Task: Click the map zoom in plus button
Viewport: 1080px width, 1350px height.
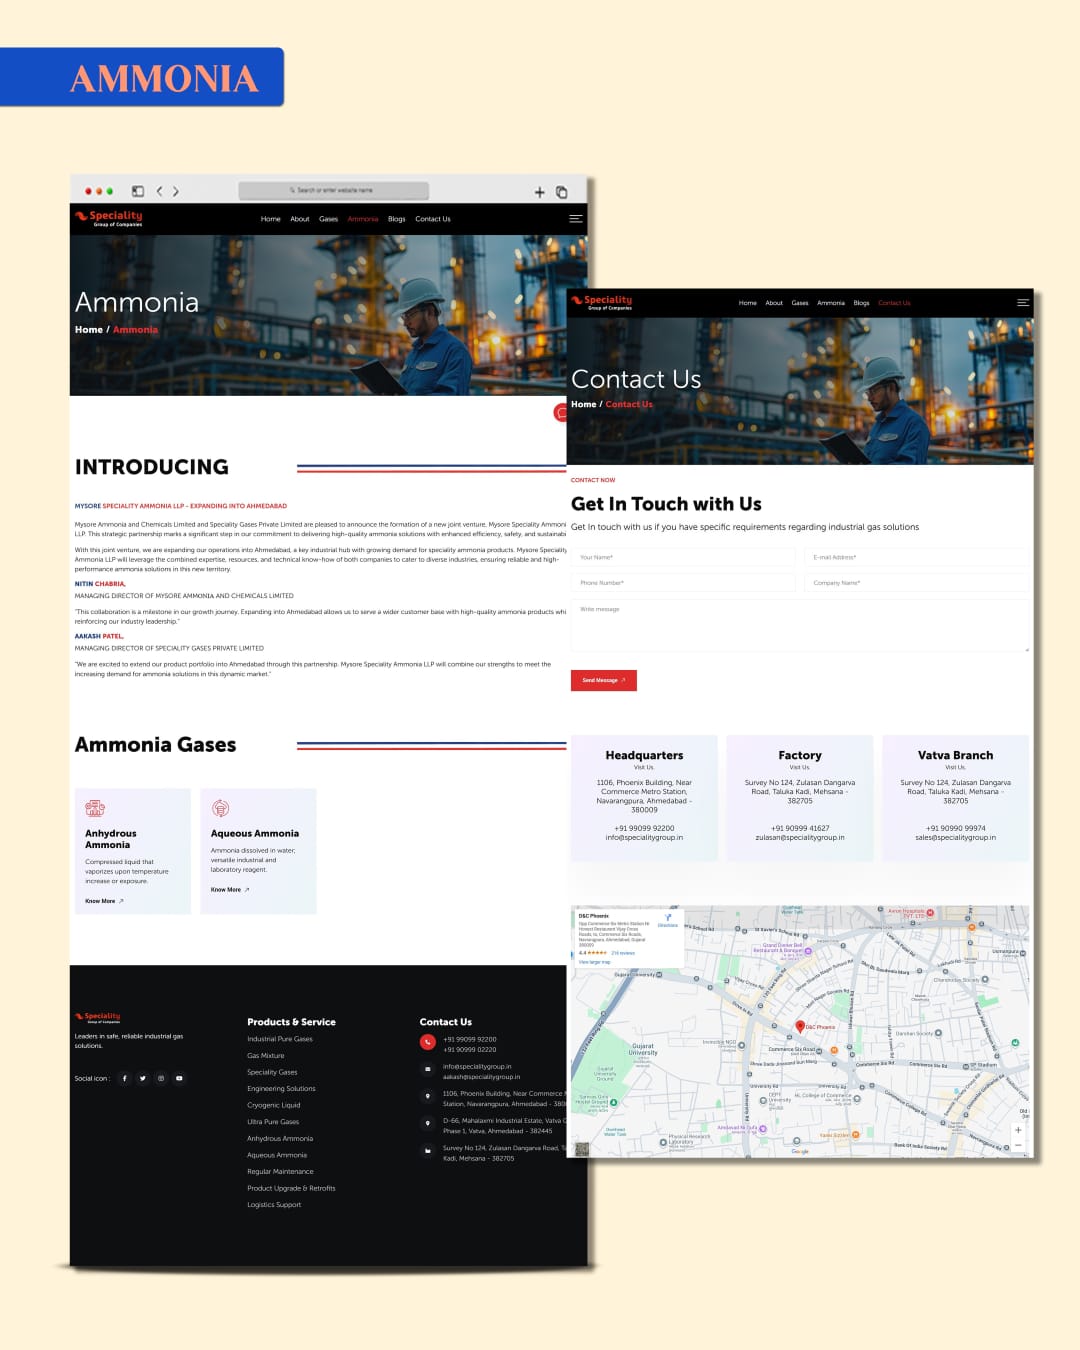Action: pyautogui.click(x=1018, y=1130)
